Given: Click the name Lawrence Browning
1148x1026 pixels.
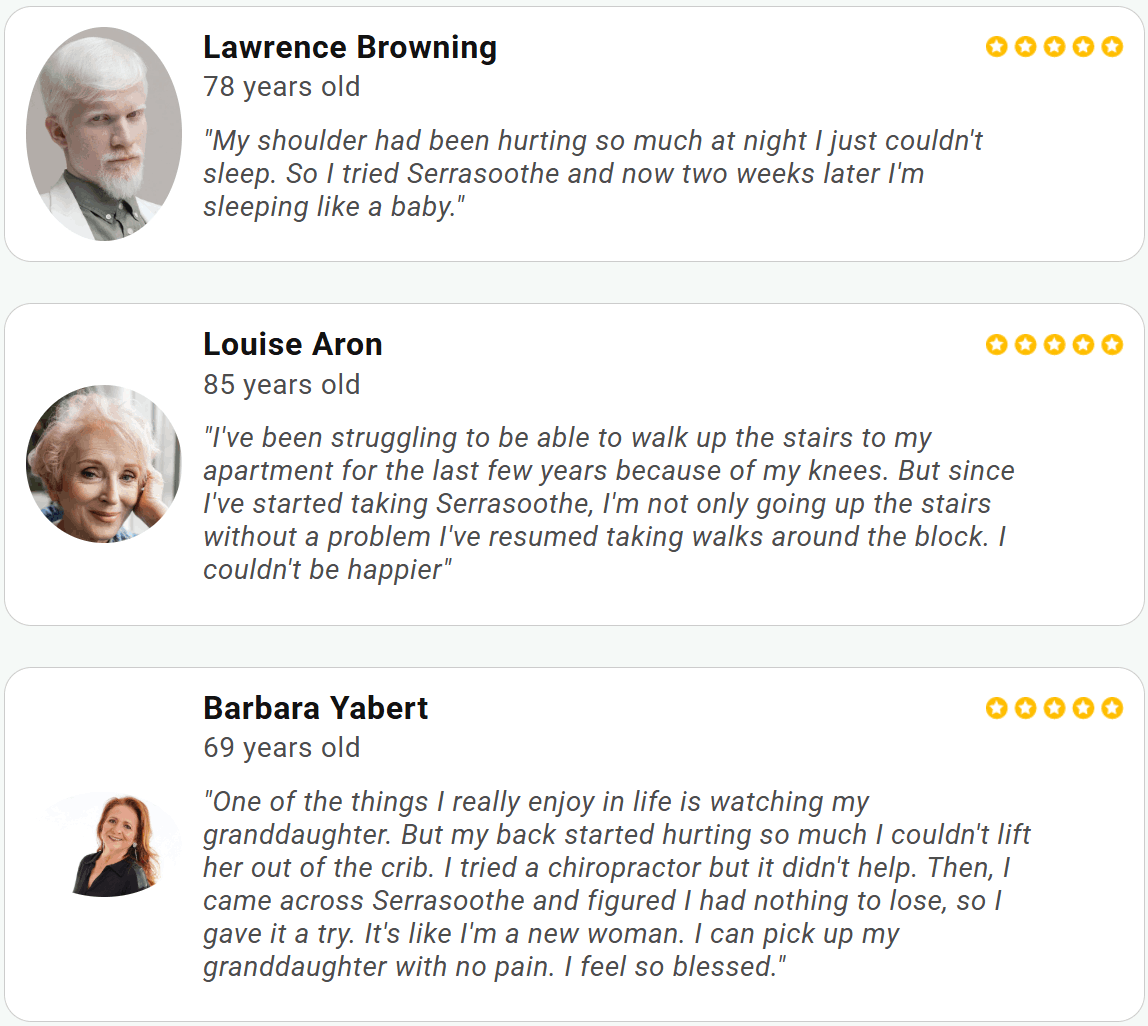Looking at the screenshot, I should coord(349,47).
